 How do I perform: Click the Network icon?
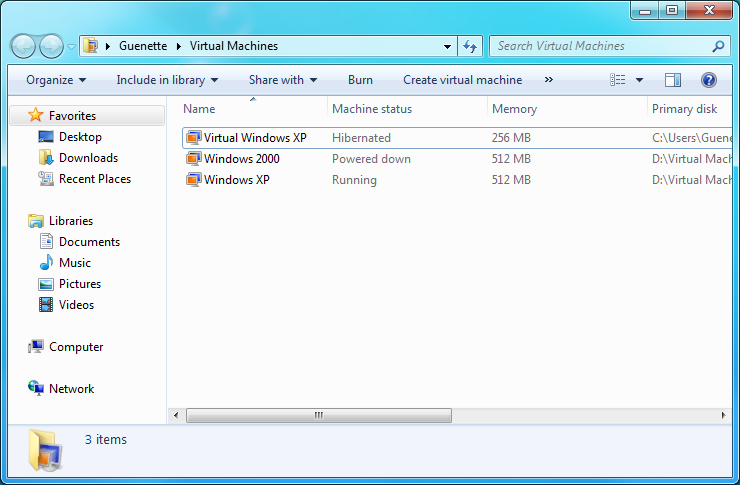coord(35,388)
